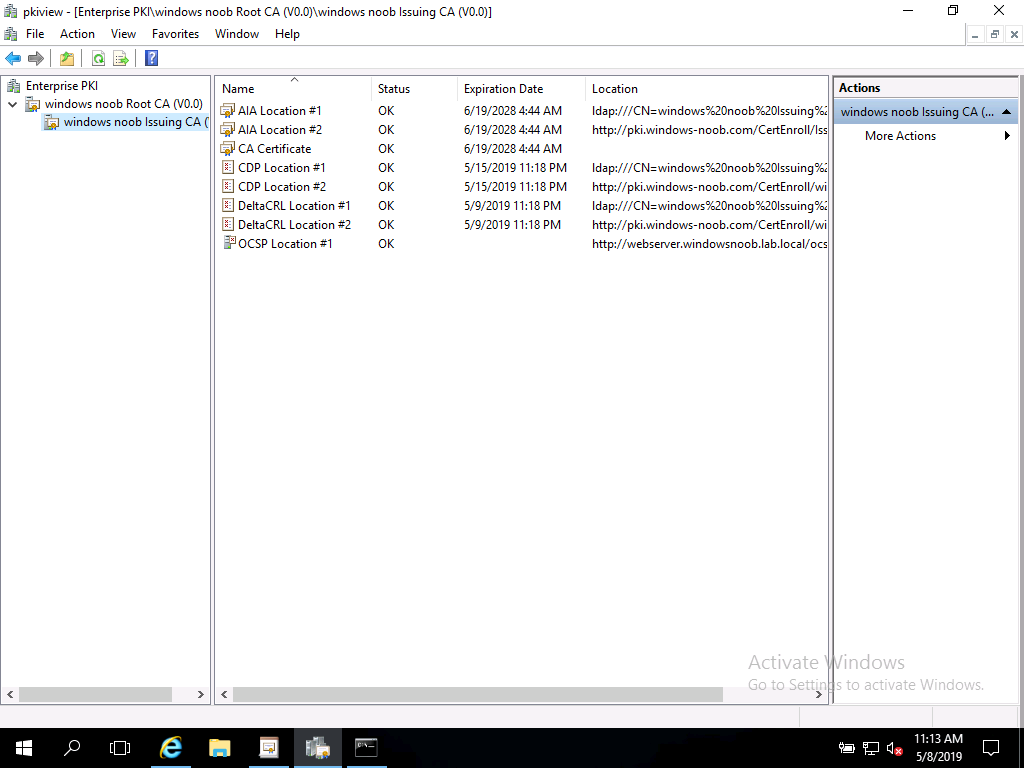Viewport: 1024px width, 768px height.
Task: Select the OCSP Location #1 row name
Action: [285, 244]
